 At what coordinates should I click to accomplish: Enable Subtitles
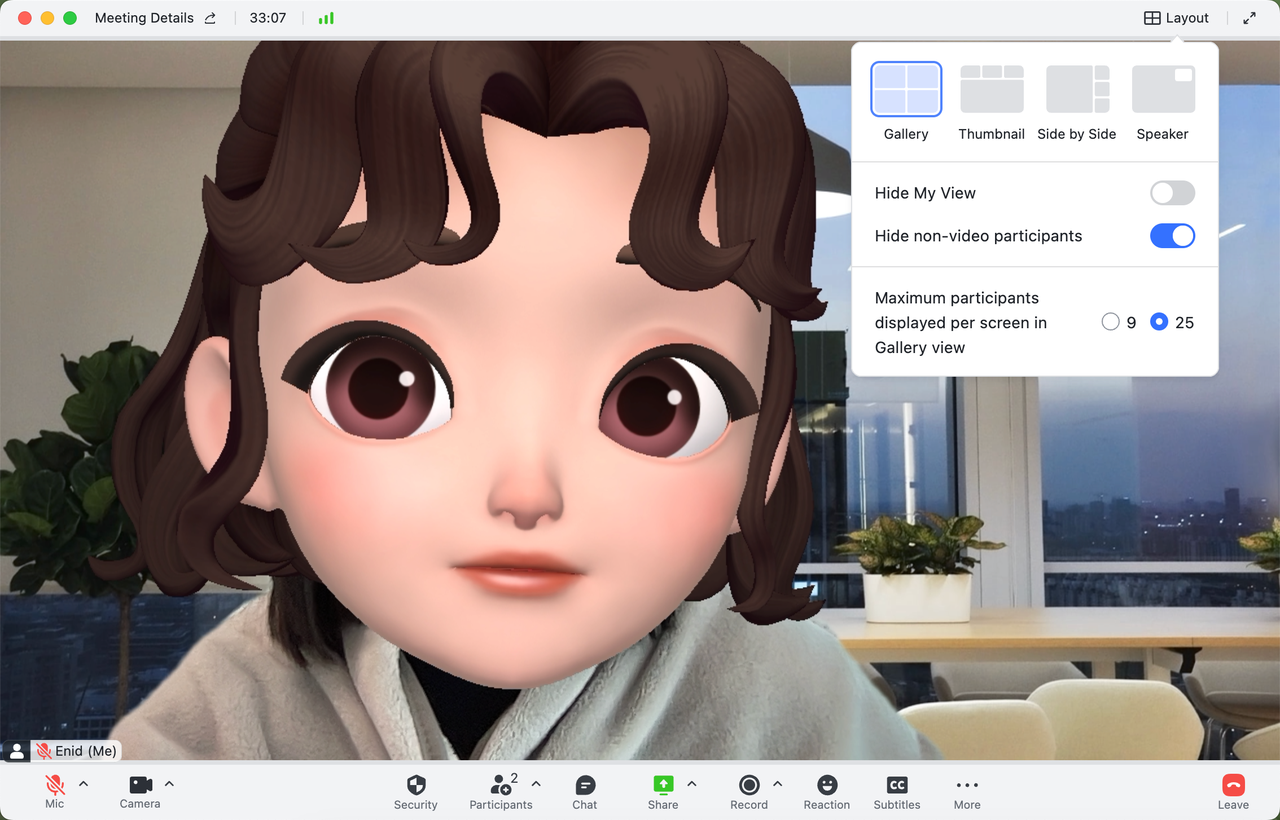click(896, 791)
